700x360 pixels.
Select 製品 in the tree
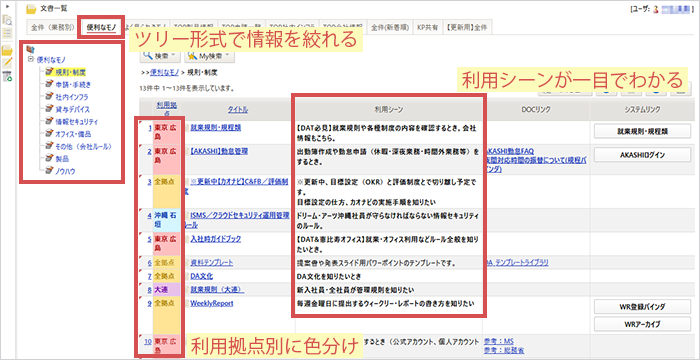(x=62, y=159)
